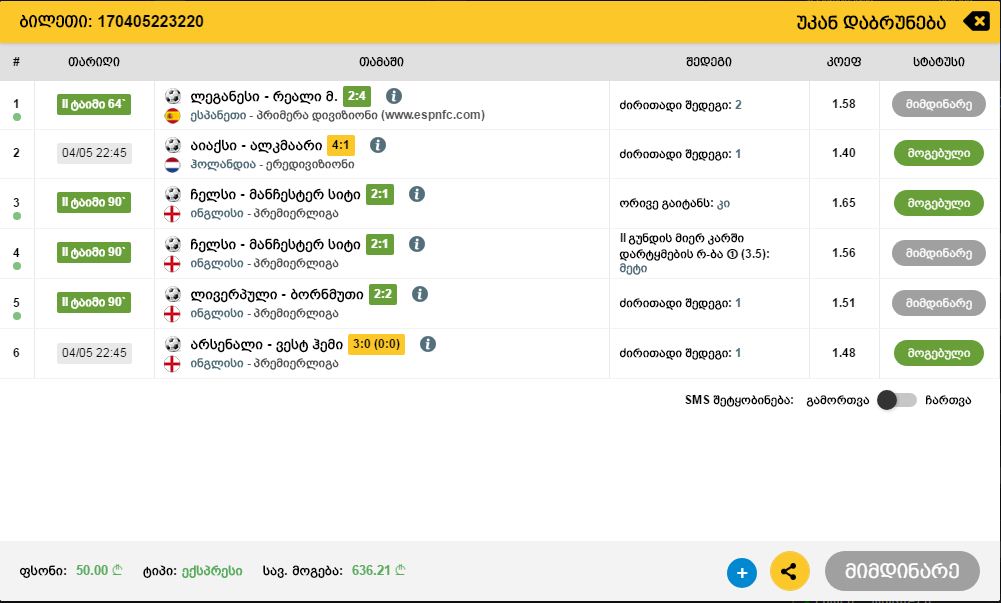The image size is (1001, 603).
Task: Click the gray მიმდინარე status in row 1
Action: tap(938, 104)
